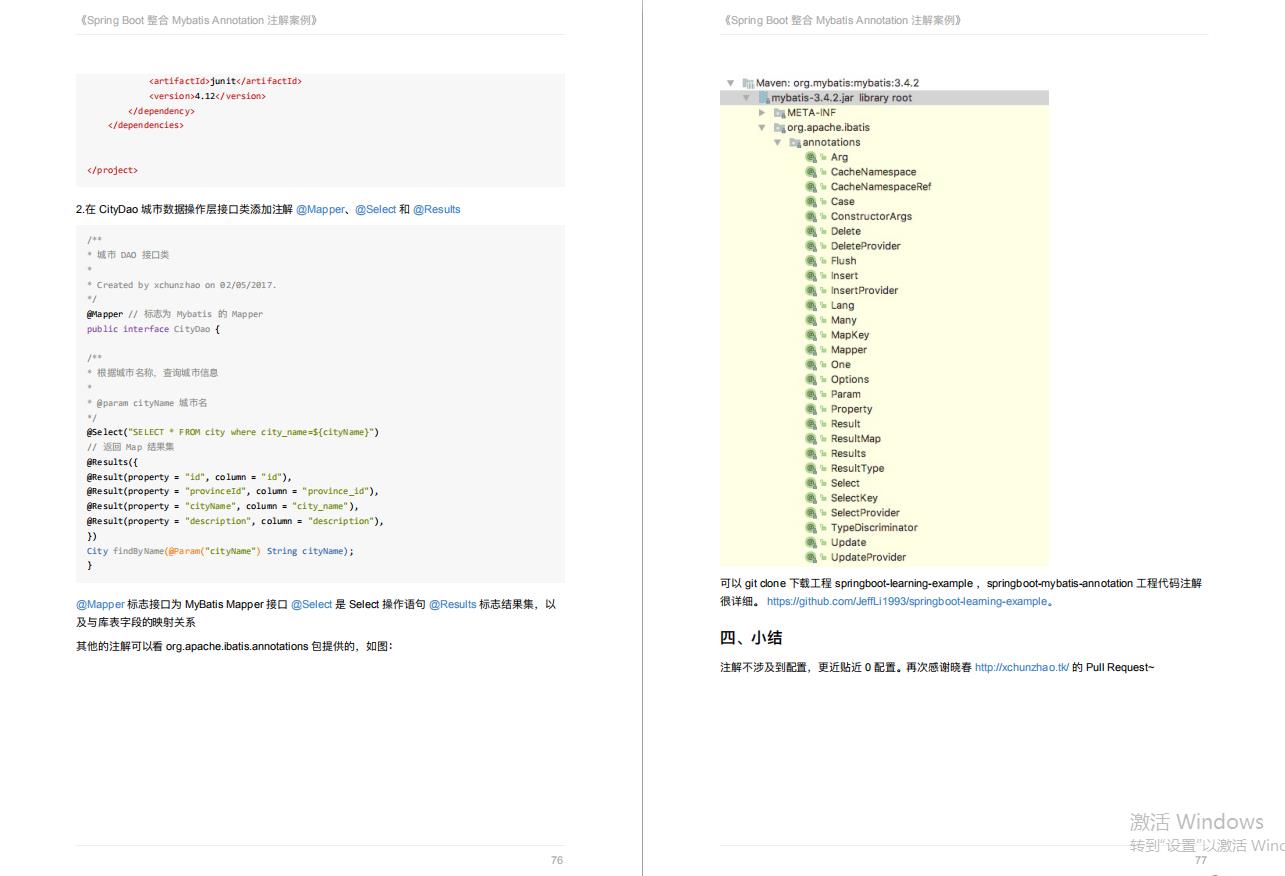Click the @Result cityName mapping line

[222, 506]
